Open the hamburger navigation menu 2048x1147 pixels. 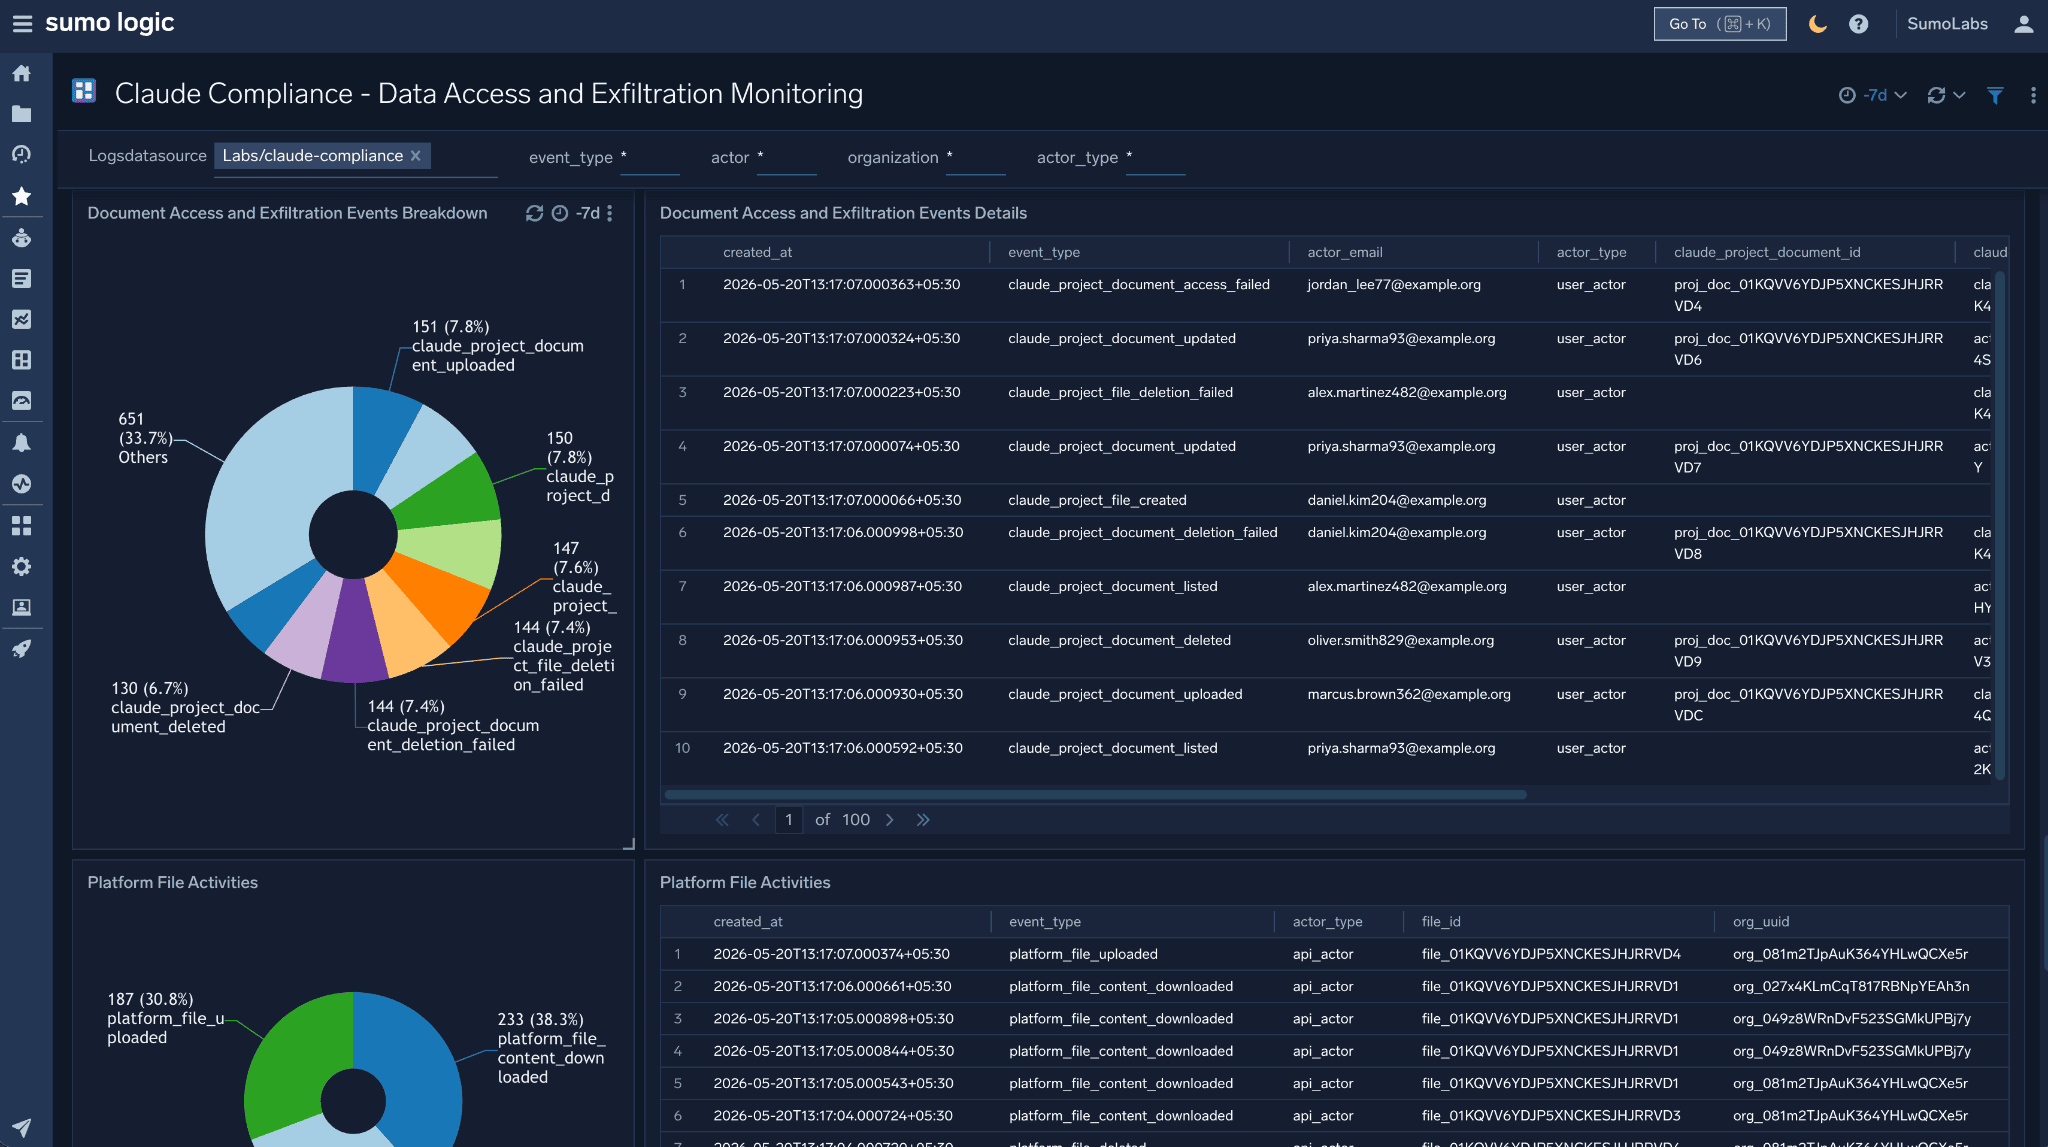click(x=22, y=23)
